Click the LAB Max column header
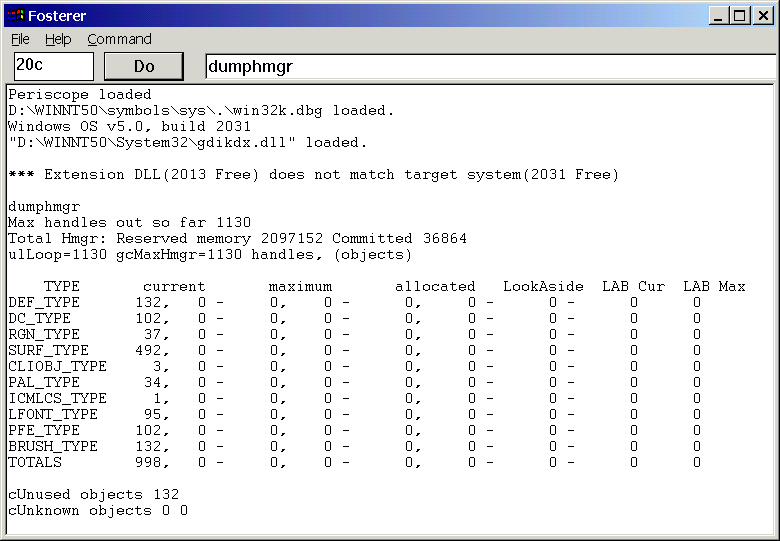The width and height of the screenshot is (780, 541). tap(714, 286)
